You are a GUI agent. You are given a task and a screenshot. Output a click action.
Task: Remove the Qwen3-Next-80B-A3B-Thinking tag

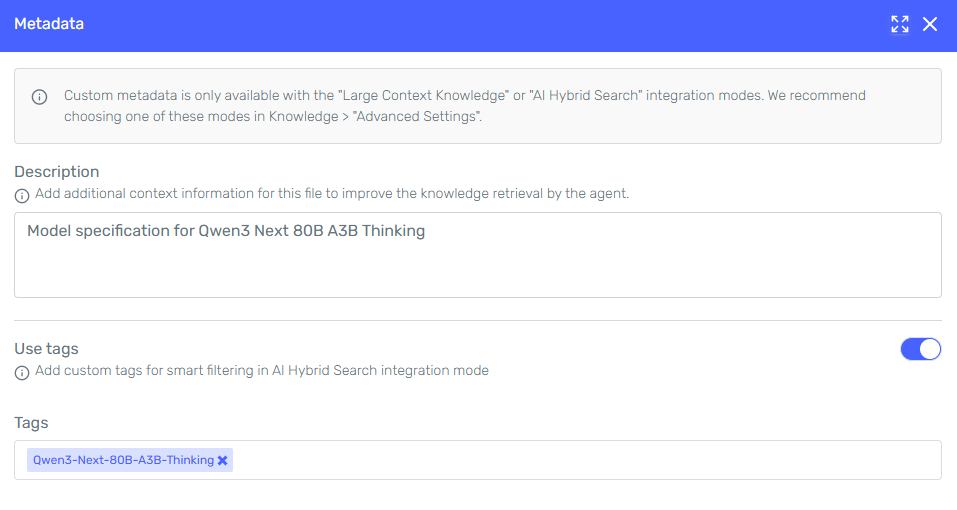(x=223, y=460)
